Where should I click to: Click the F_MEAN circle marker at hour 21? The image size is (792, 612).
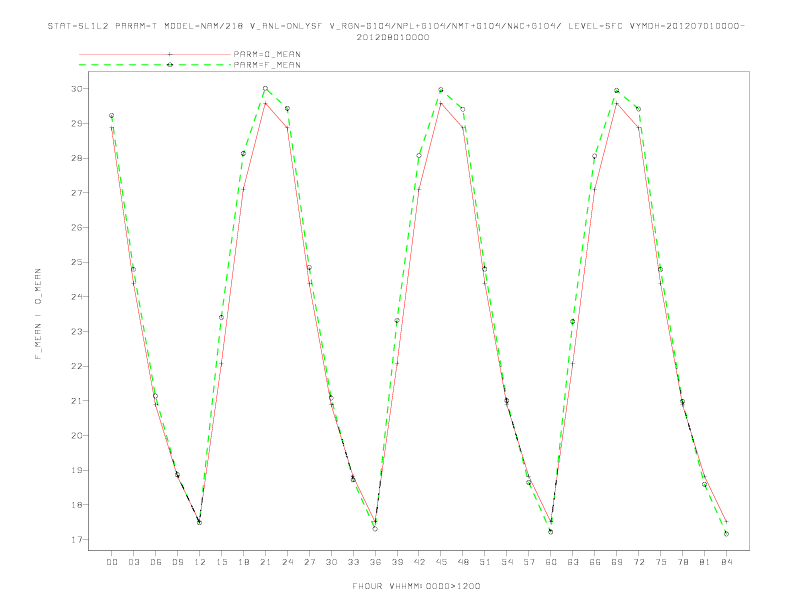point(265,88)
